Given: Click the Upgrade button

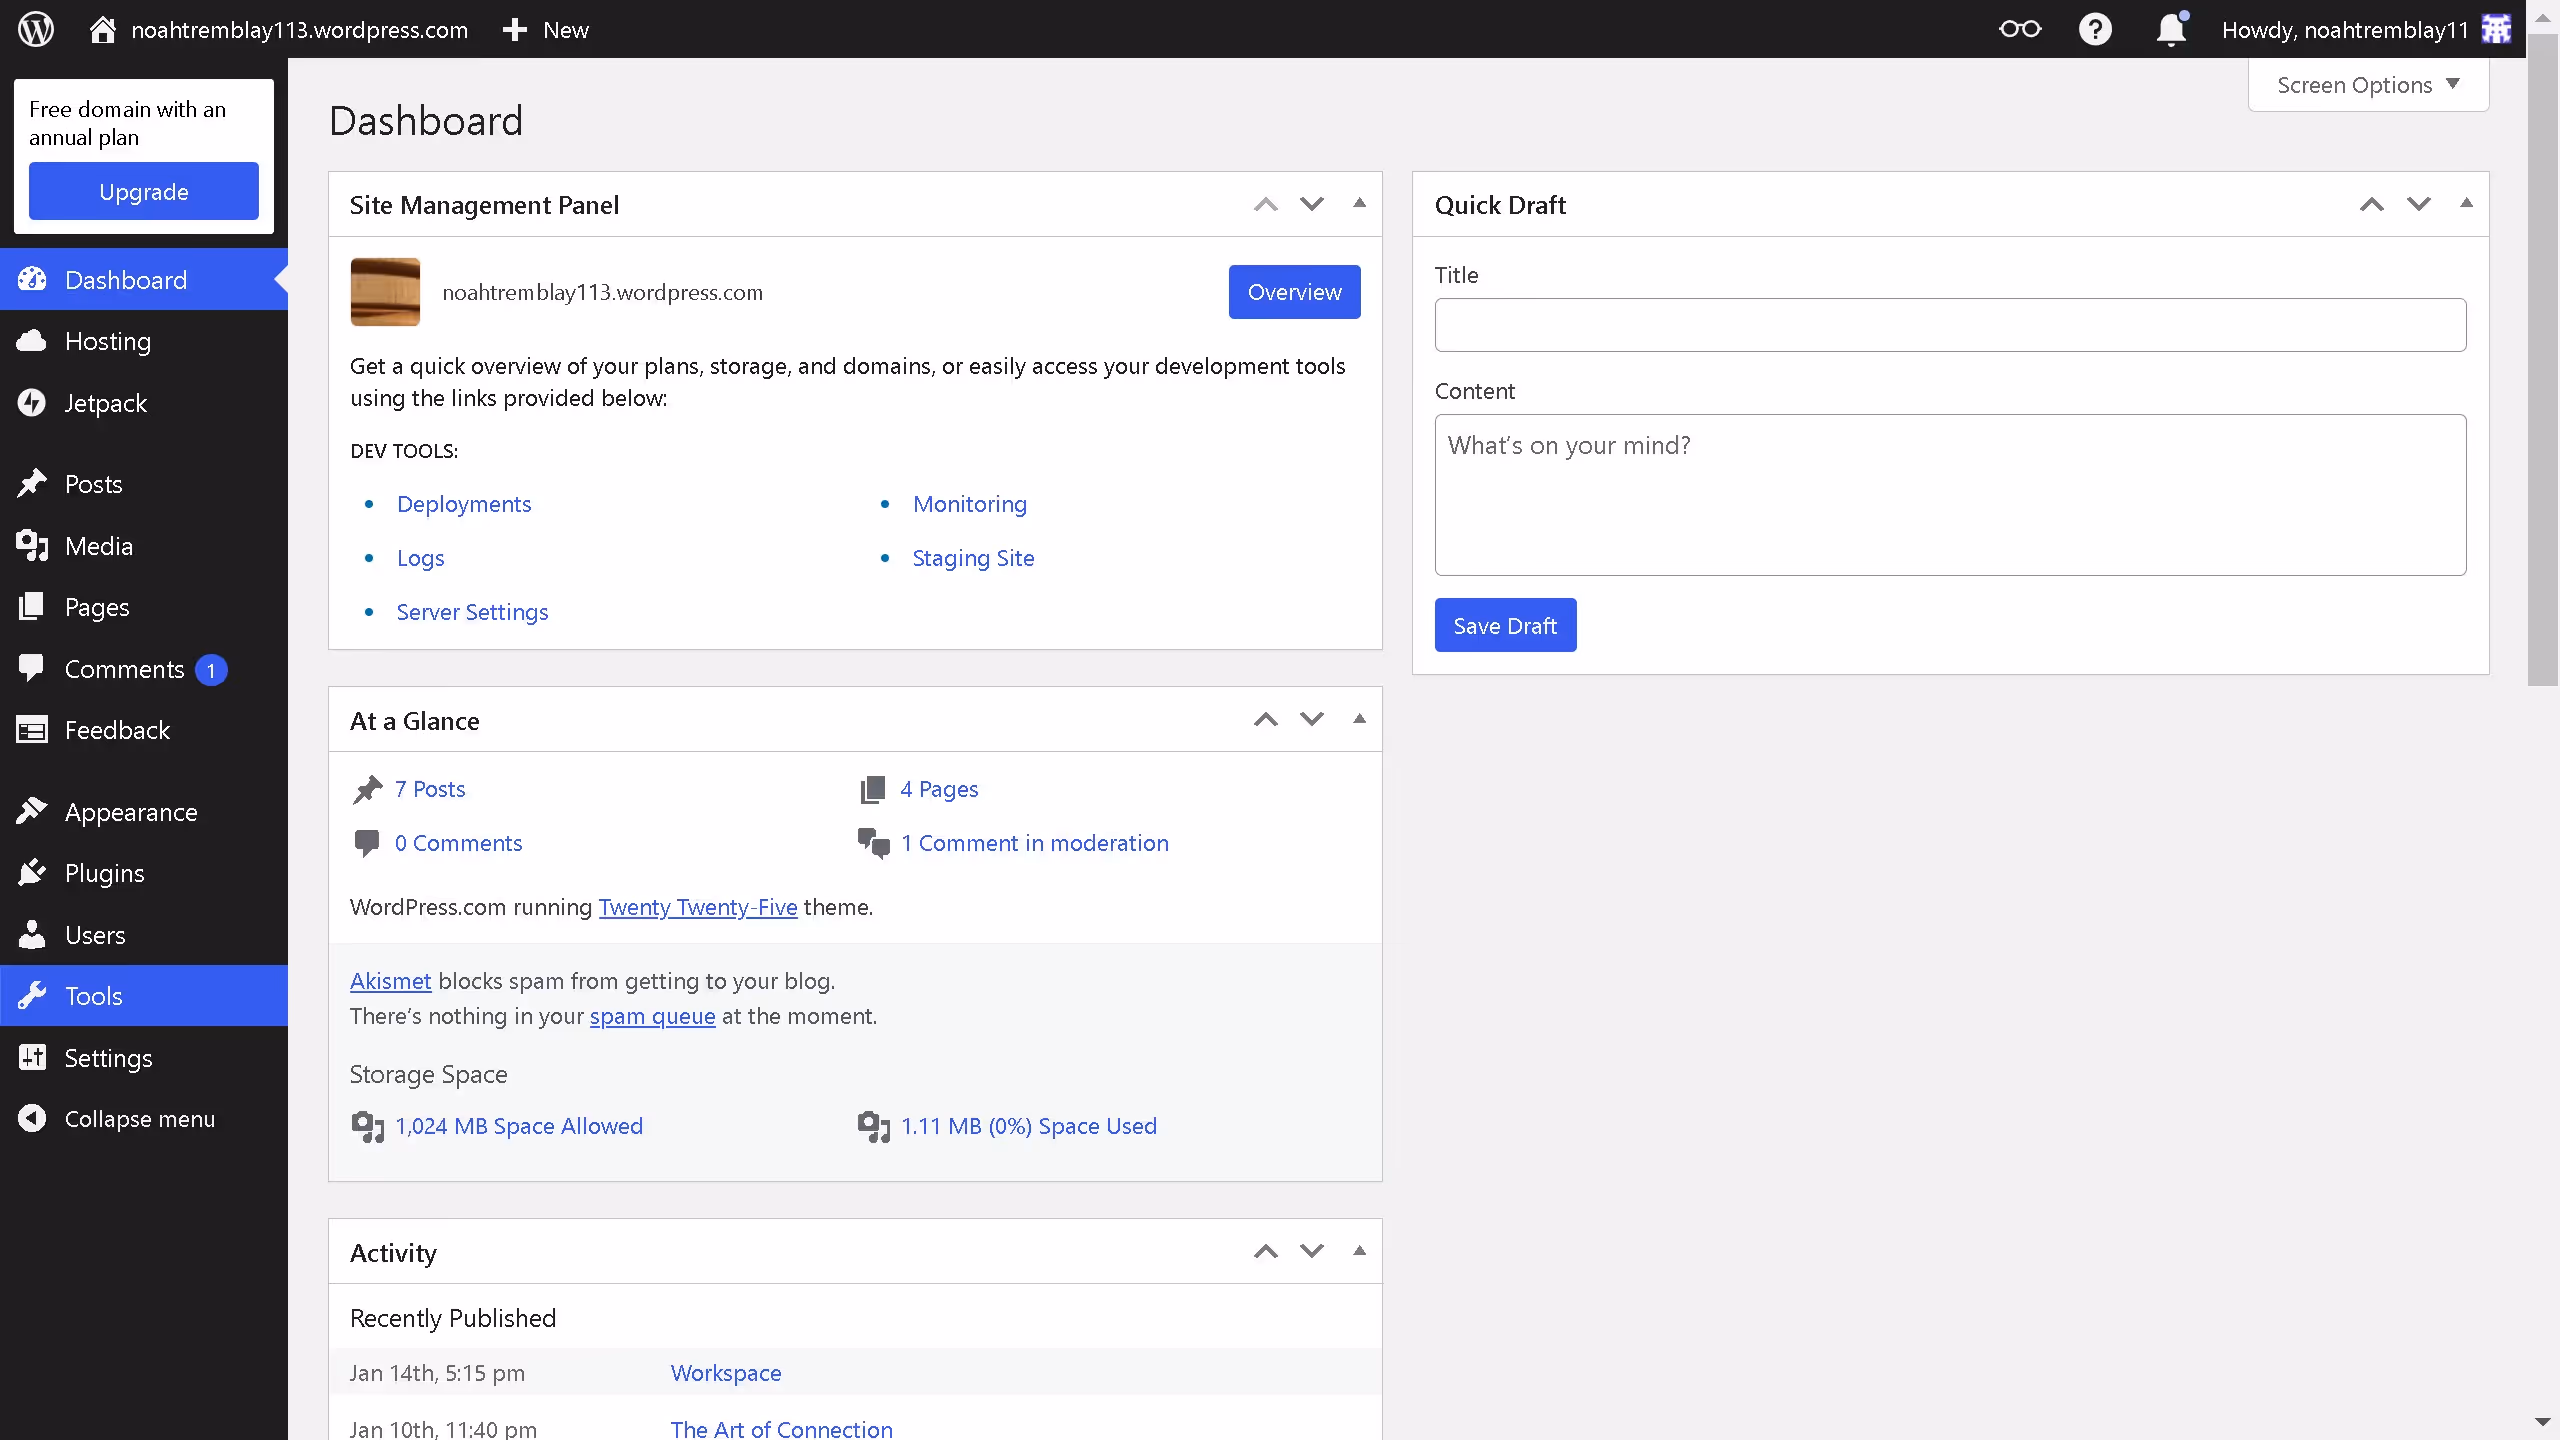Looking at the screenshot, I should (143, 191).
